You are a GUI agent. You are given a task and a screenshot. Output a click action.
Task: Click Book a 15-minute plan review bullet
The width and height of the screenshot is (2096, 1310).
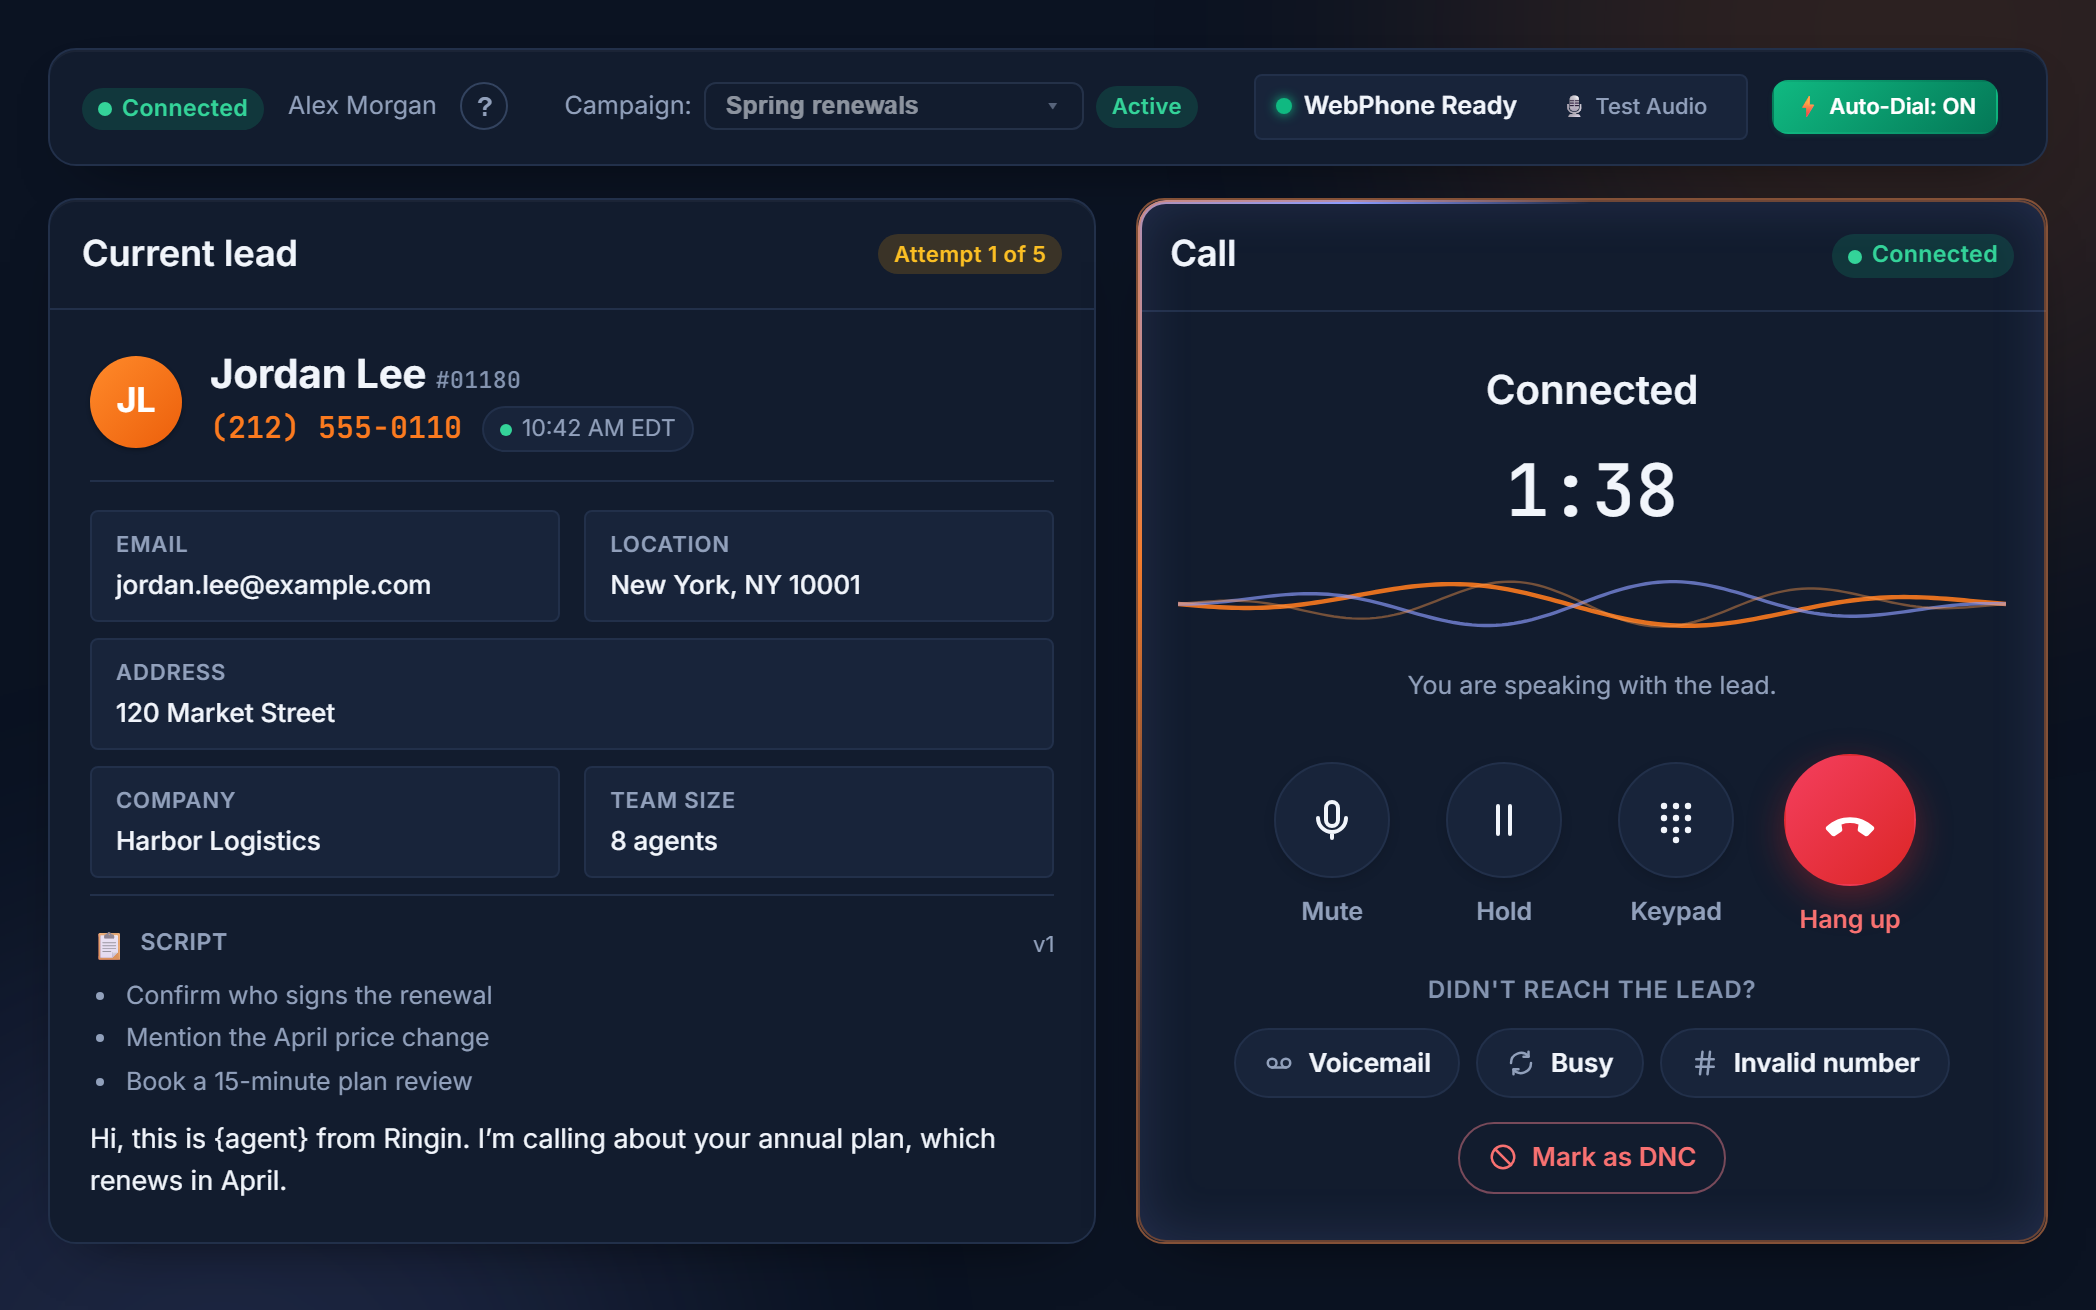tap(299, 1081)
